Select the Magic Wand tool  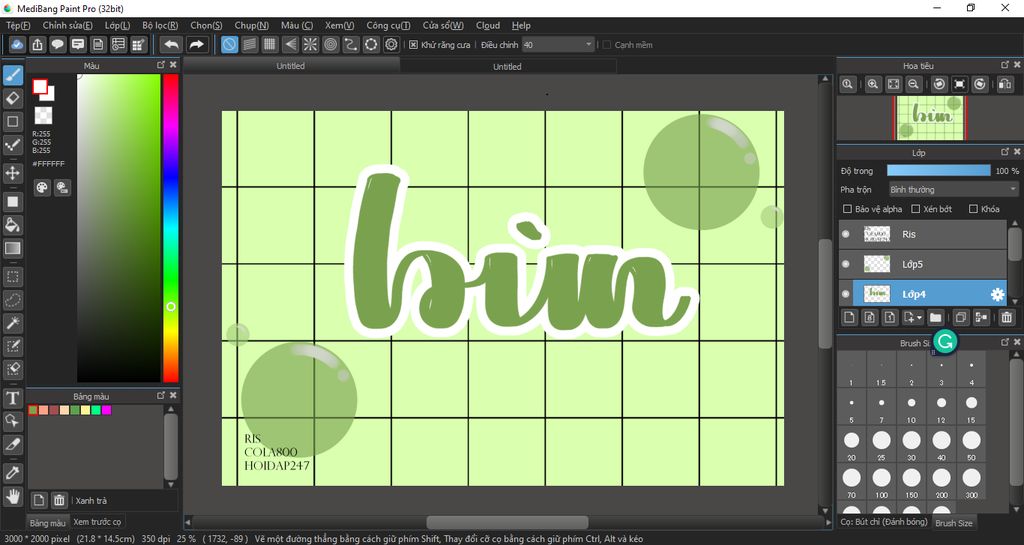click(12, 323)
